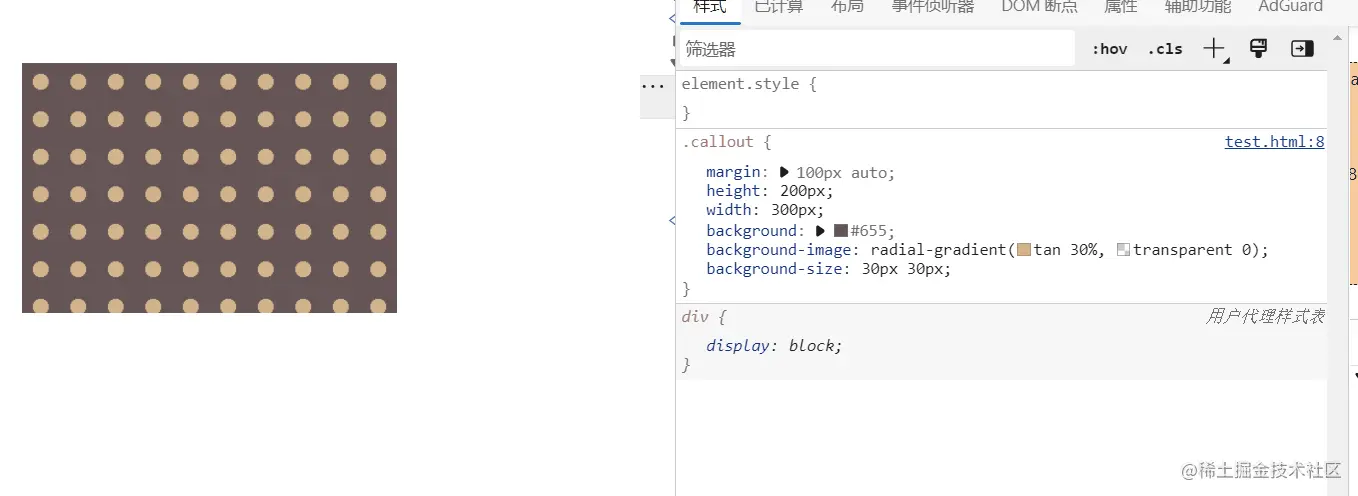Expand the background shorthand triangle
This screenshot has width=1358, height=496.
(x=822, y=231)
